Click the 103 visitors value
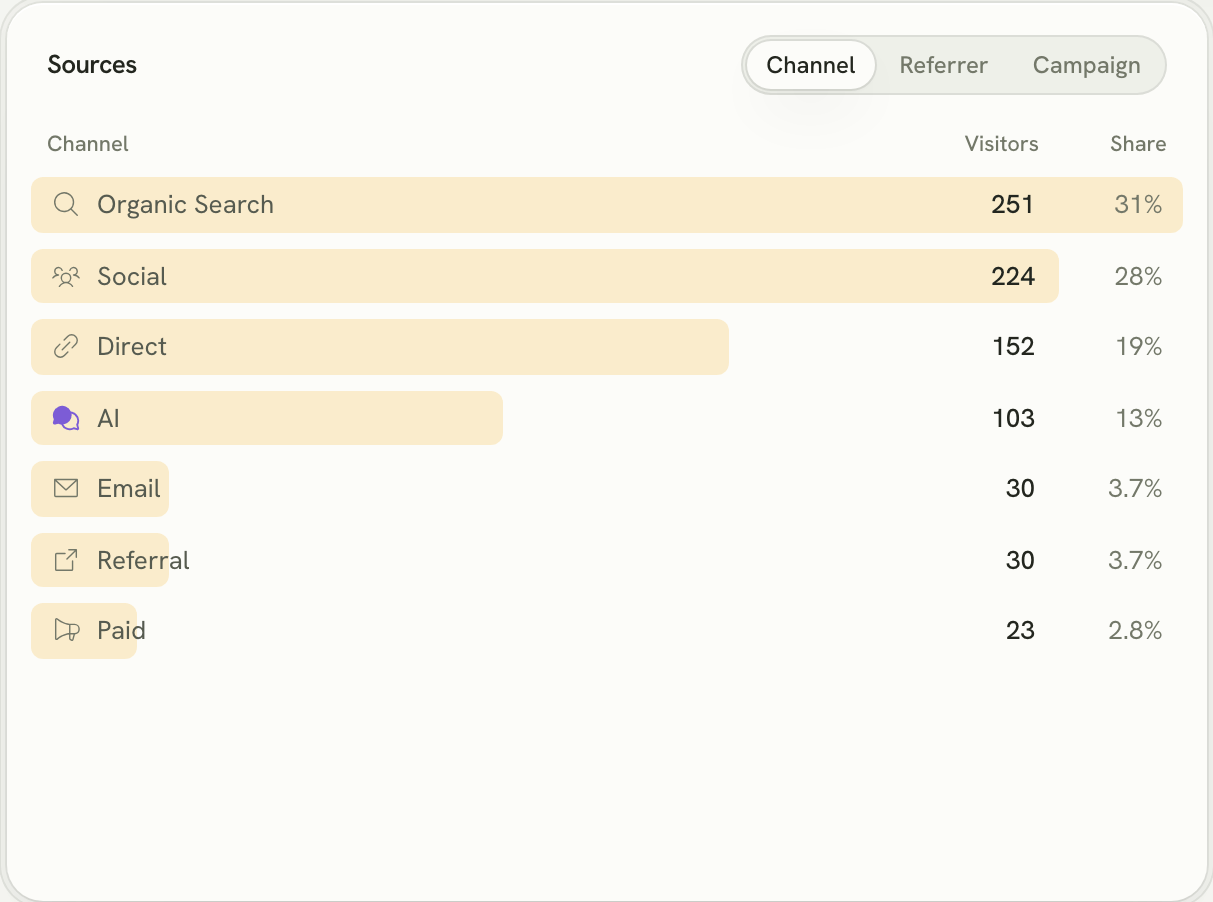1213x902 pixels. [x=1013, y=418]
